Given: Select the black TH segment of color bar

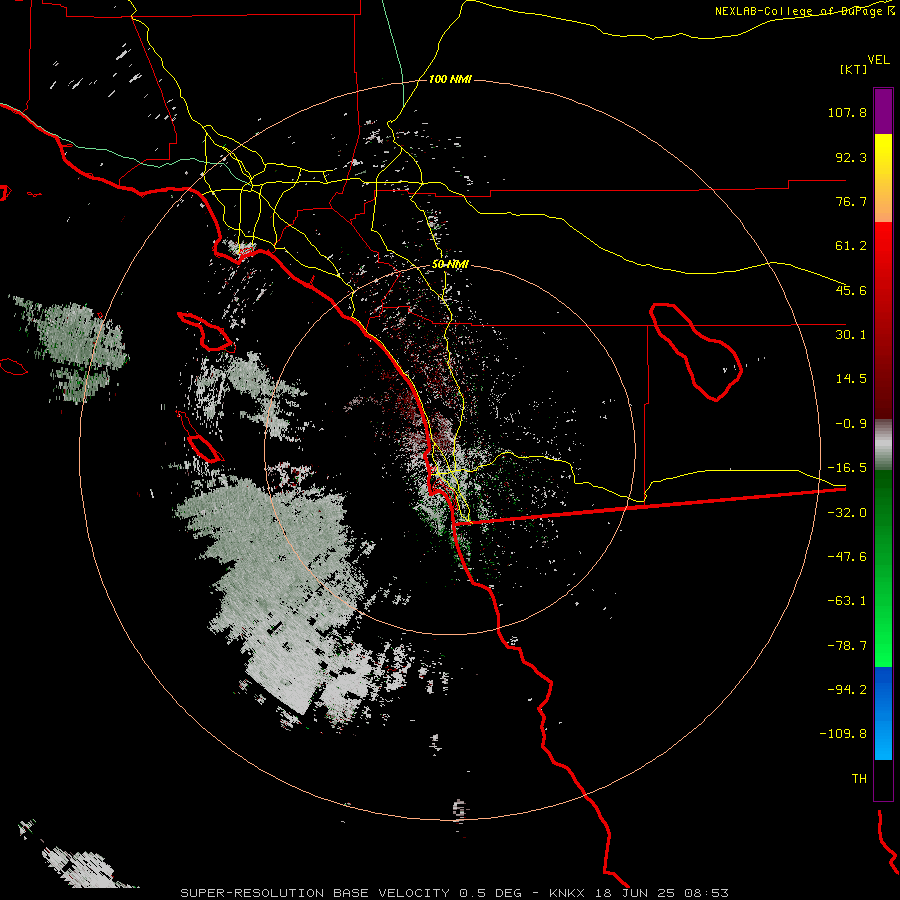Looking at the screenshot, I should 883,780.
